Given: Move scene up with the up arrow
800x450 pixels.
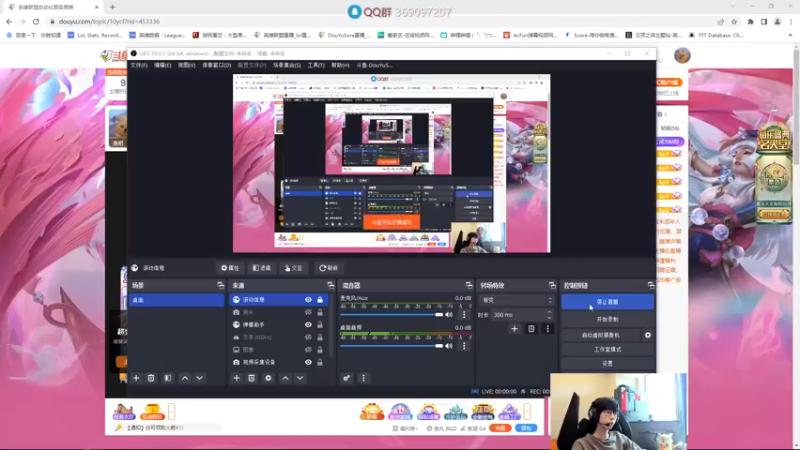Looking at the screenshot, I should pyautogui.click(x=185, y=378).
